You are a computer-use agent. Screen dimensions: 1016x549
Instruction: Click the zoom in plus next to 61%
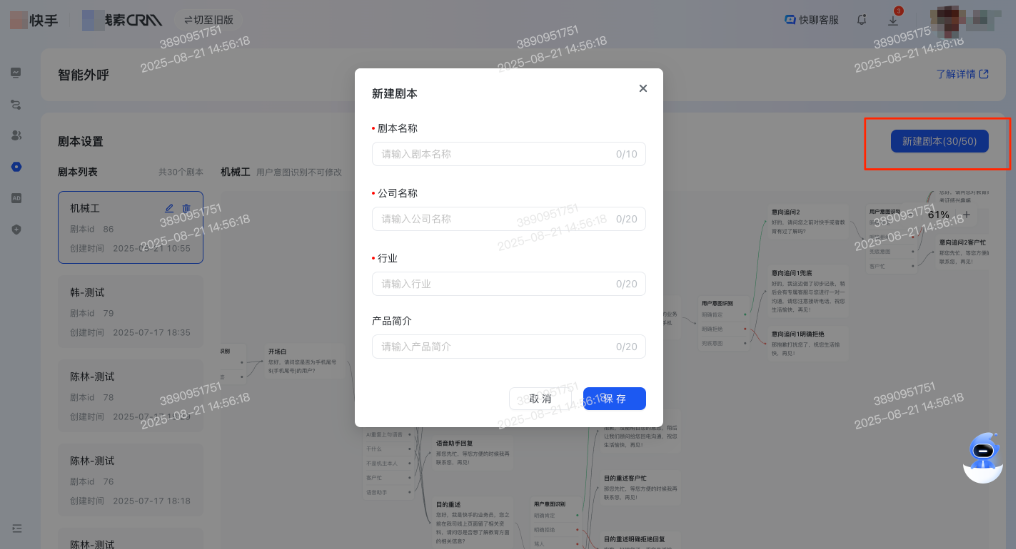point(966,215)
